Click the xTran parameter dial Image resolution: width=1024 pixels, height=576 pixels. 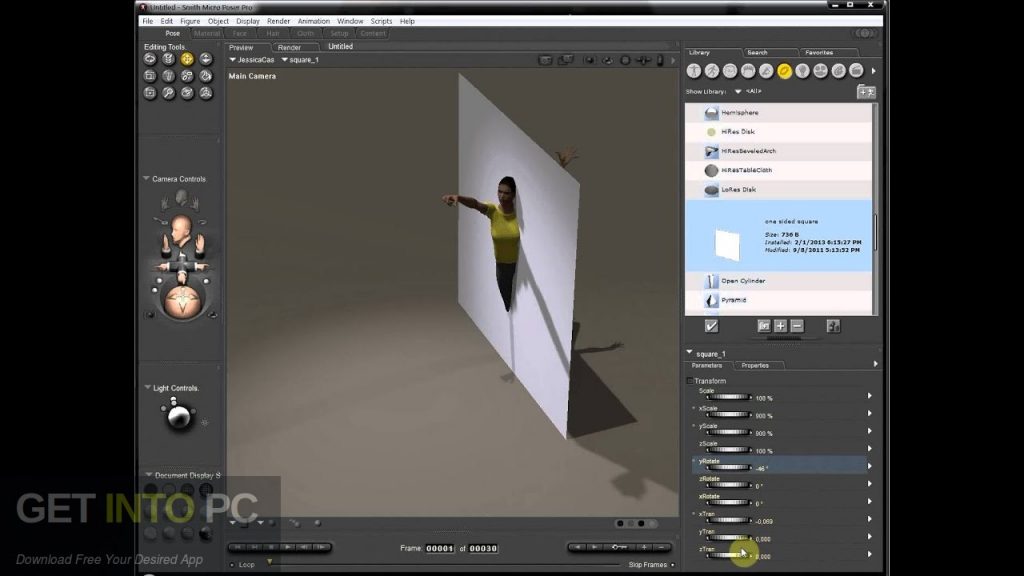pos(729,520)
